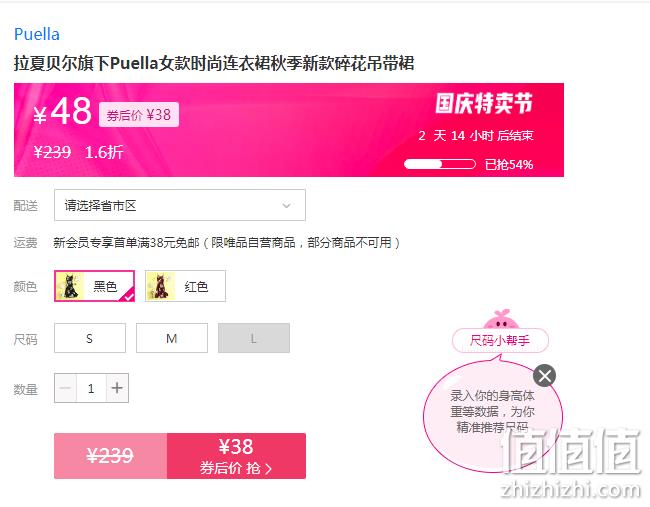Click the ¥38 券后价 抢 buy button
Image resolution: width=650 pixels, height=507 pixels.
(236, 456)
